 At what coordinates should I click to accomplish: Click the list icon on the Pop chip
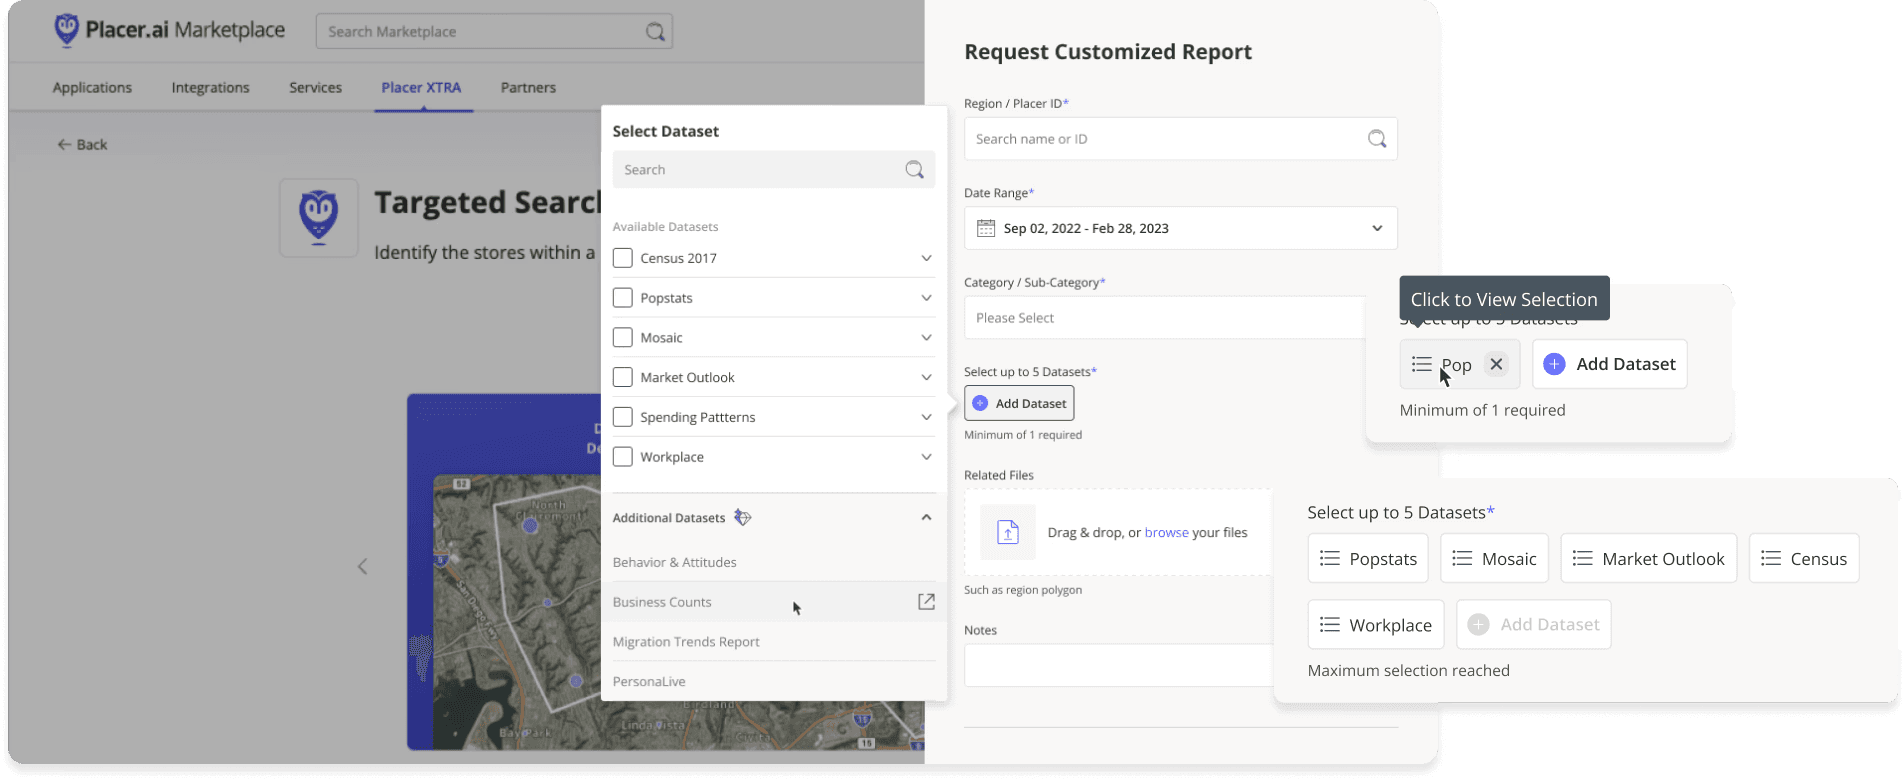1422,364
